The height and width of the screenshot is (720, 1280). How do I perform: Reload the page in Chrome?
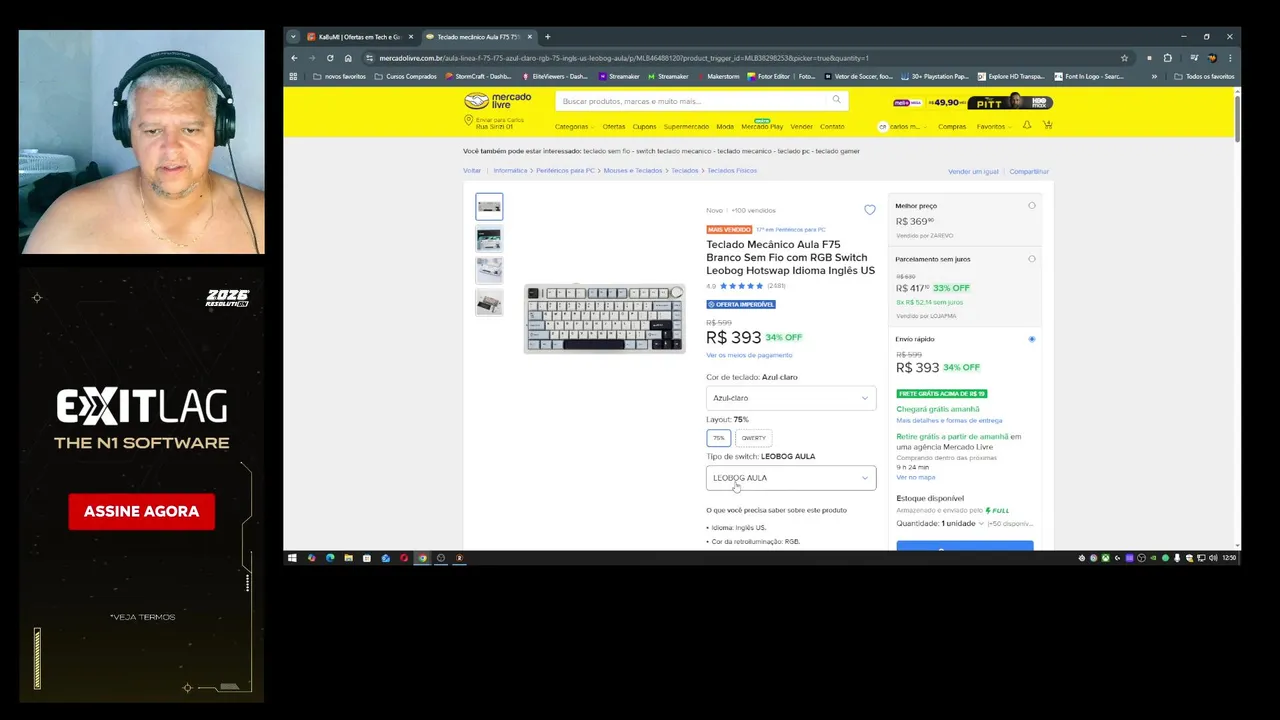coord(330,58)
